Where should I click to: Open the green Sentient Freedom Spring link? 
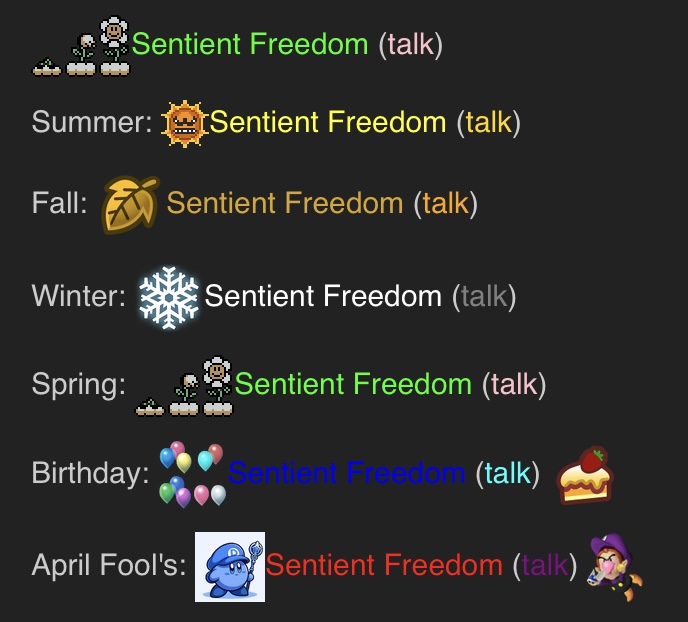(x=353, y=384)
